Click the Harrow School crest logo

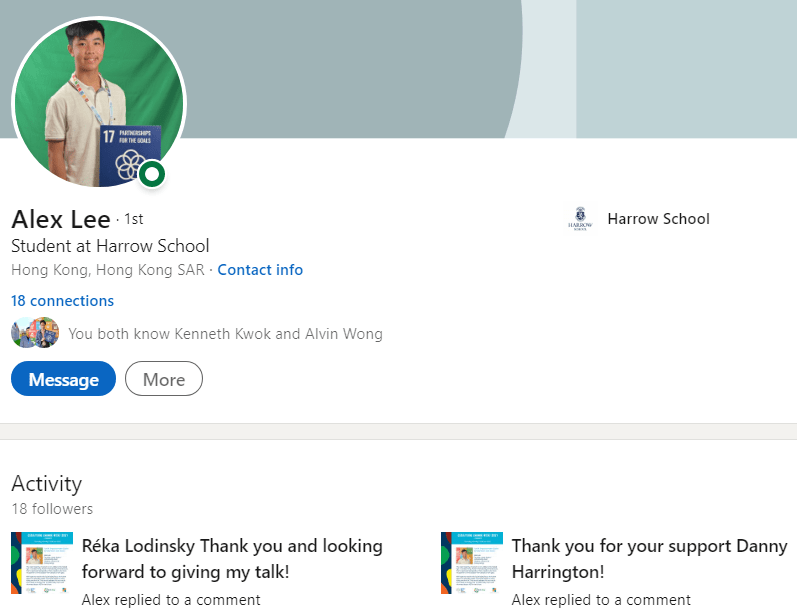[x=580, y=219]
